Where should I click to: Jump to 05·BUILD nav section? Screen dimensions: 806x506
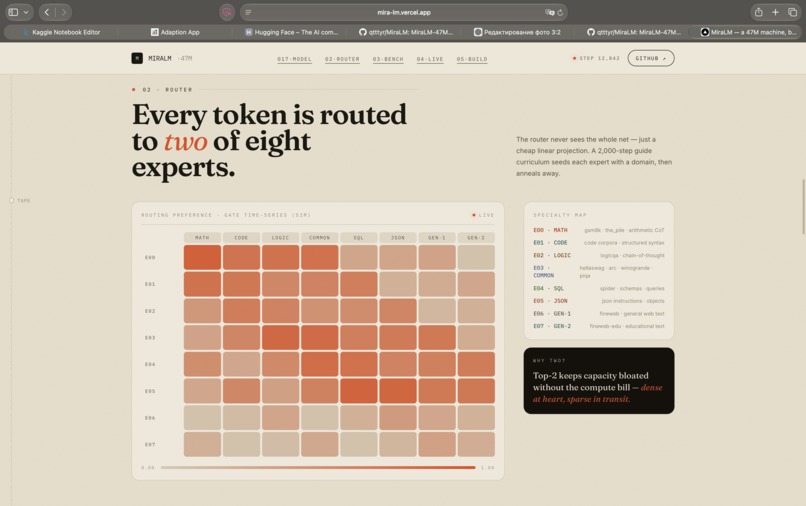[x=472, y=59]
